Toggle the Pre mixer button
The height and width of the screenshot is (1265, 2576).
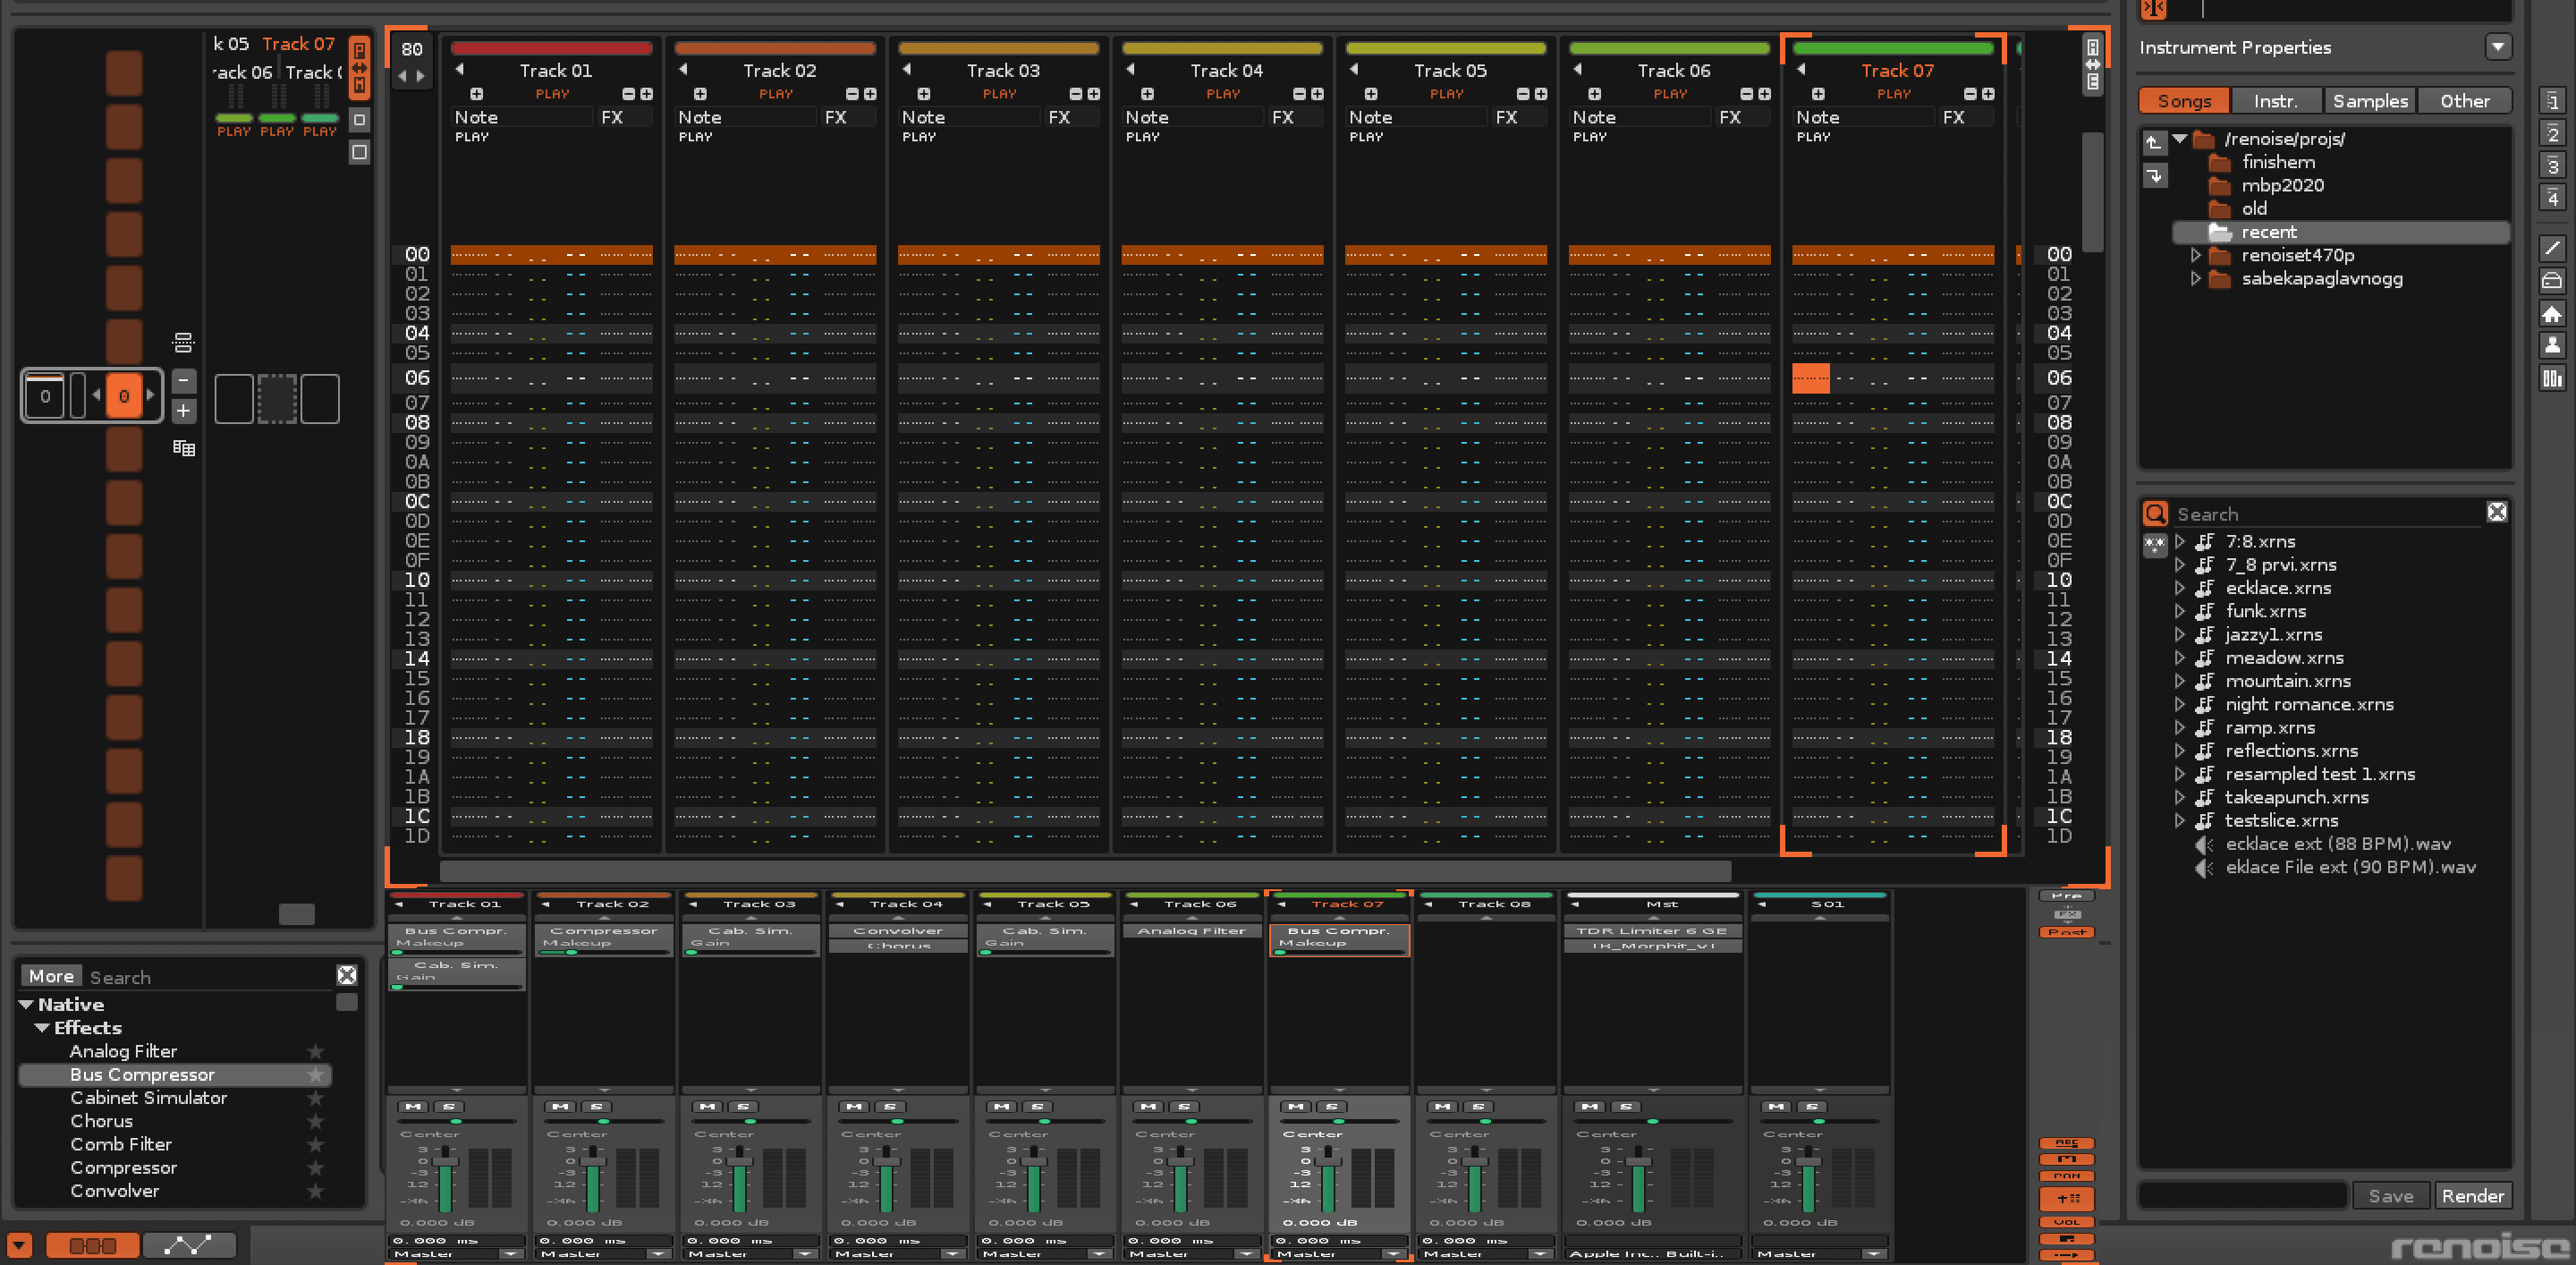2066,896
